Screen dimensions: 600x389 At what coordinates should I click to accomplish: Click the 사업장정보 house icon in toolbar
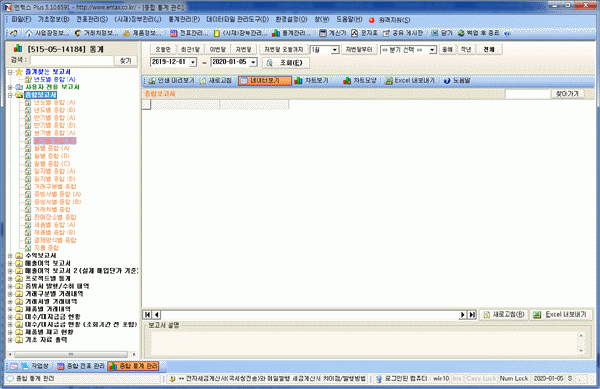29,33
